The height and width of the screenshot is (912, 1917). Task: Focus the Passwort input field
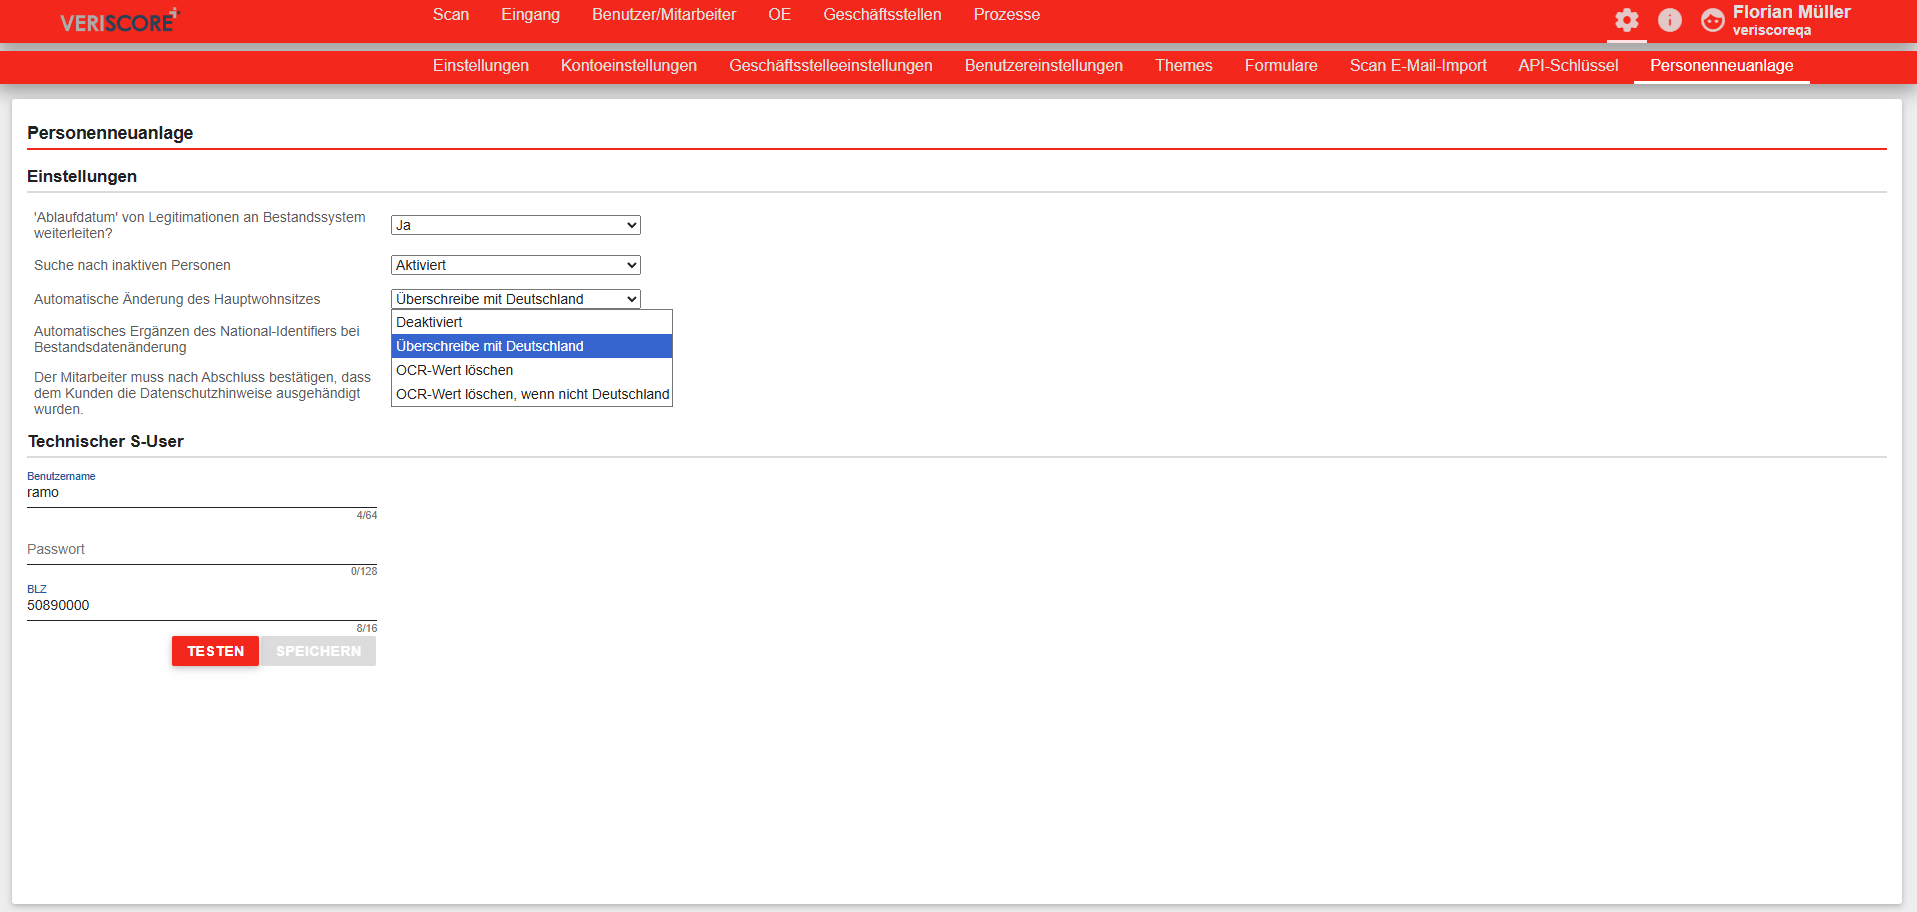coord(201,550)
